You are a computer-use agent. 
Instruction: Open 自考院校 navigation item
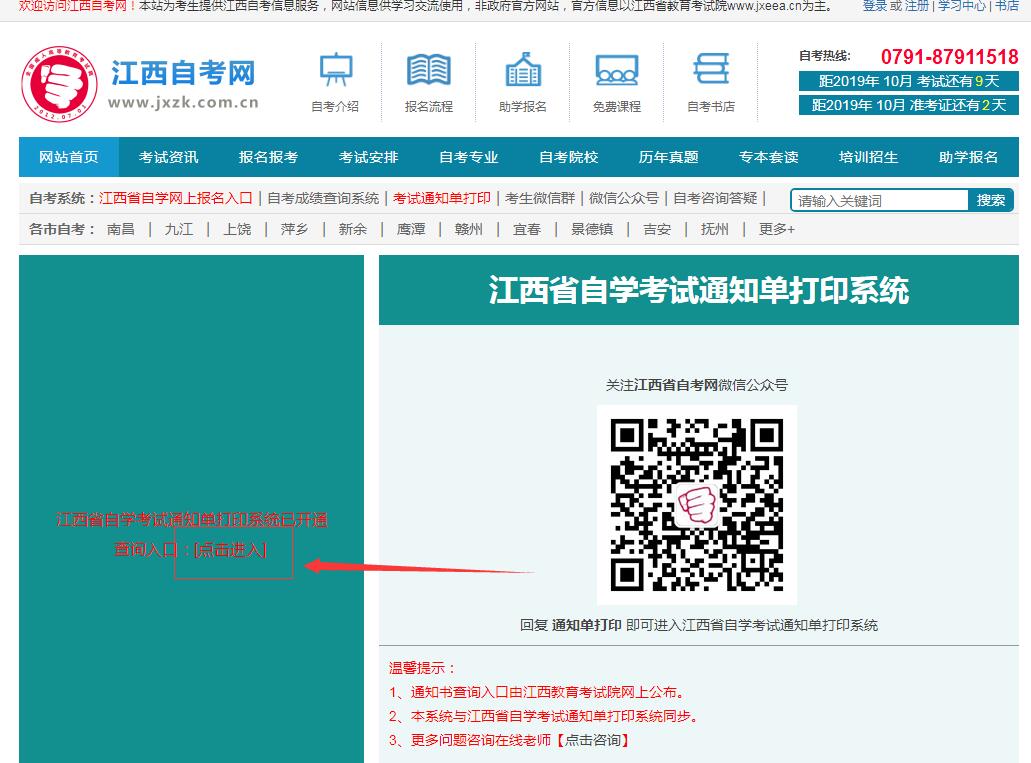568,157
